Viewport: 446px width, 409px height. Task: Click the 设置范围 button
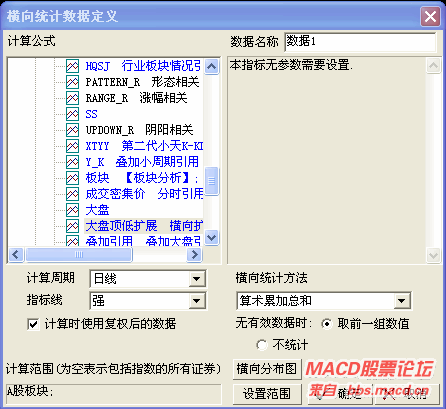click(267, 394)
